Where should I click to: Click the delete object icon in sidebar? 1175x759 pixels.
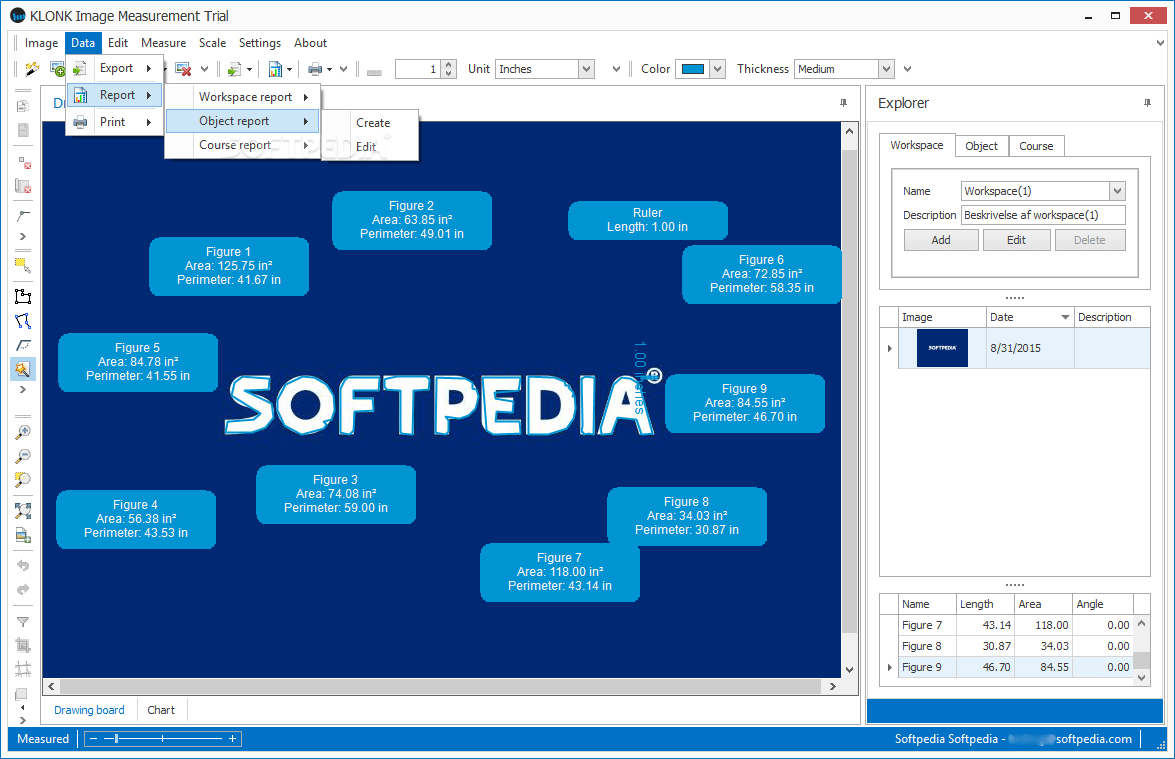[23, 162]
